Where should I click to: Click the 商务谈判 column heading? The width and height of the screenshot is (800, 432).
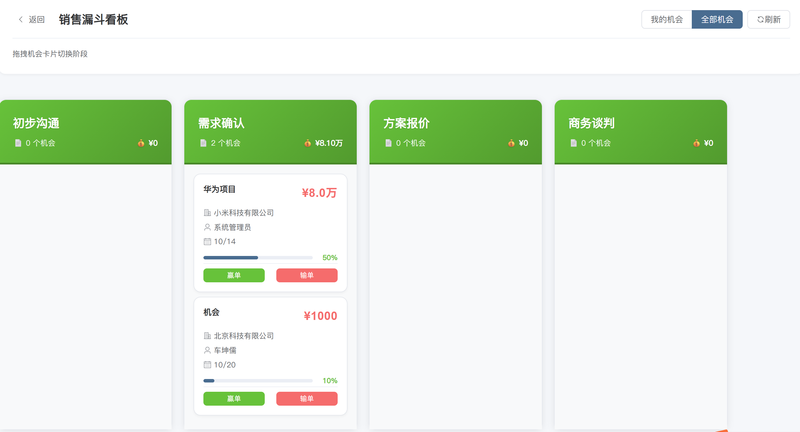pyautogui.click(x=591, y=123)
